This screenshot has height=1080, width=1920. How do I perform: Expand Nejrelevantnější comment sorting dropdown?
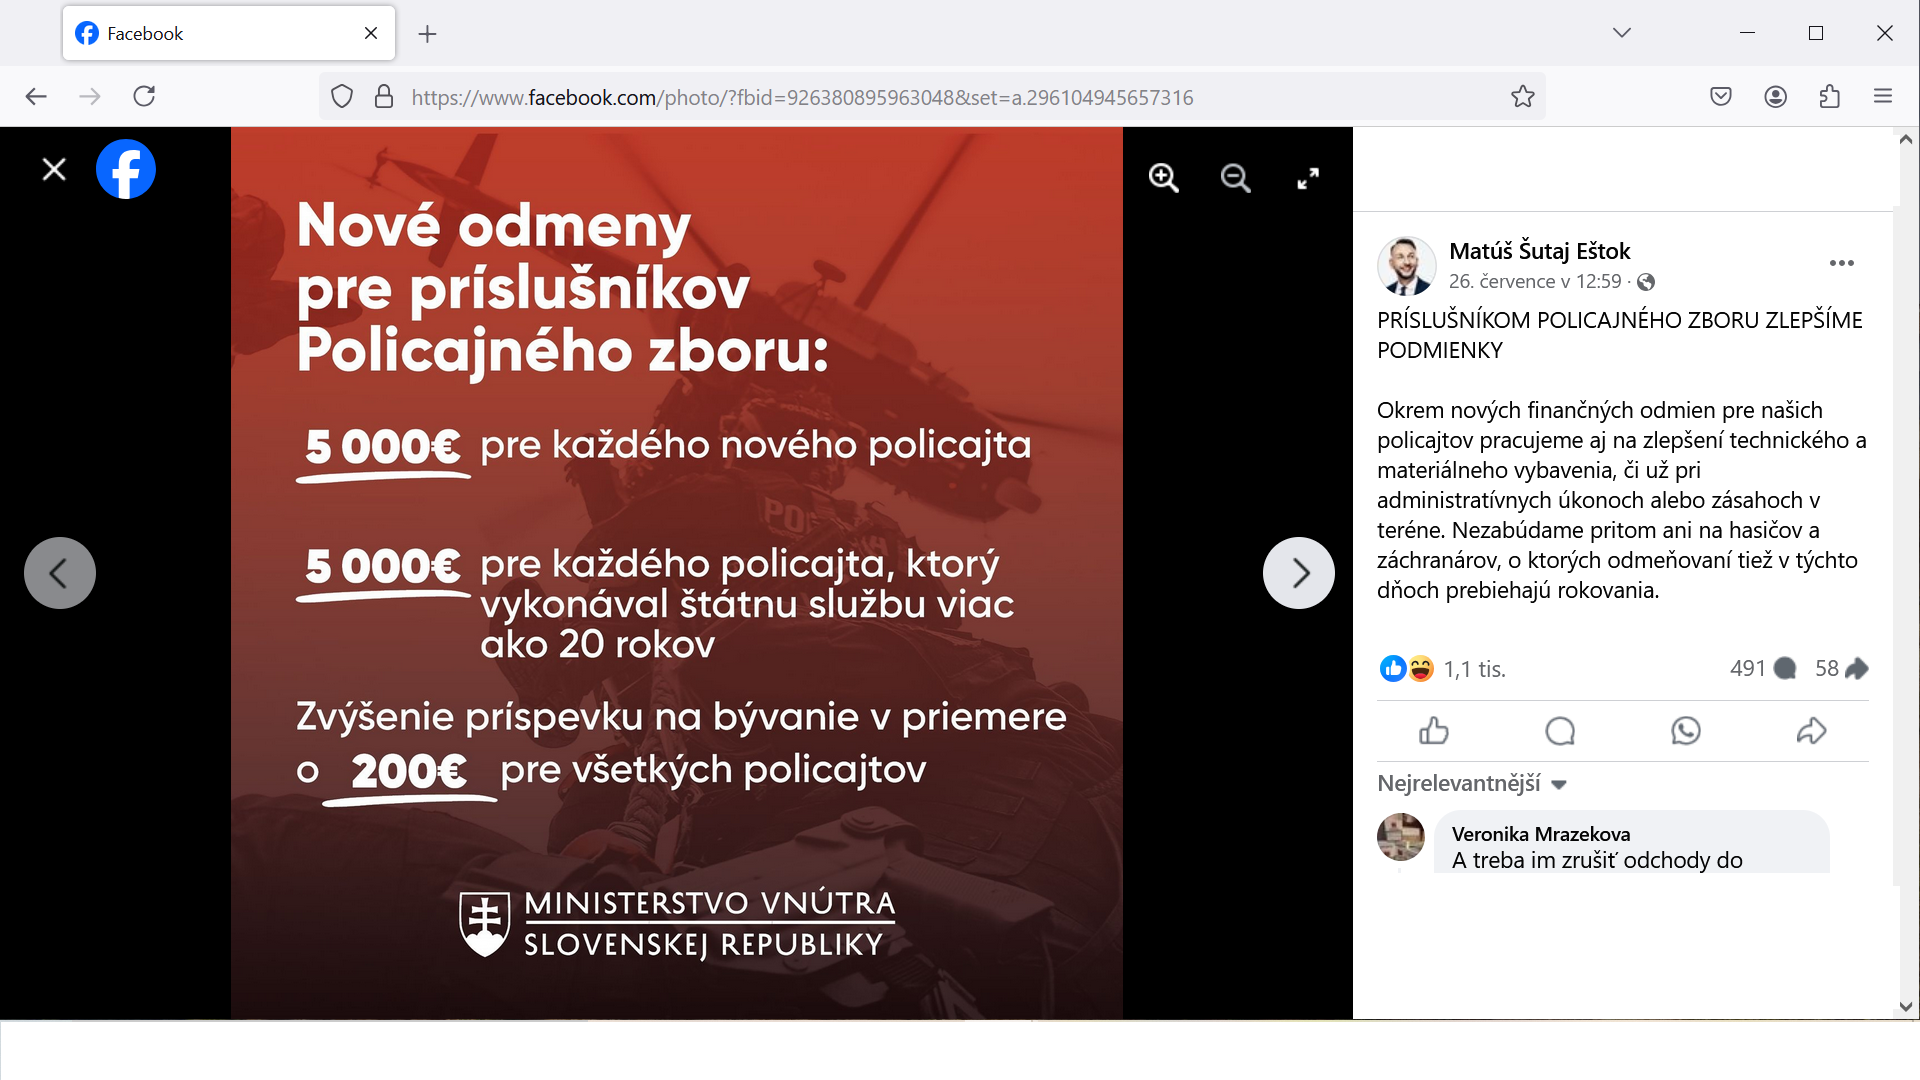(1472, 784)
